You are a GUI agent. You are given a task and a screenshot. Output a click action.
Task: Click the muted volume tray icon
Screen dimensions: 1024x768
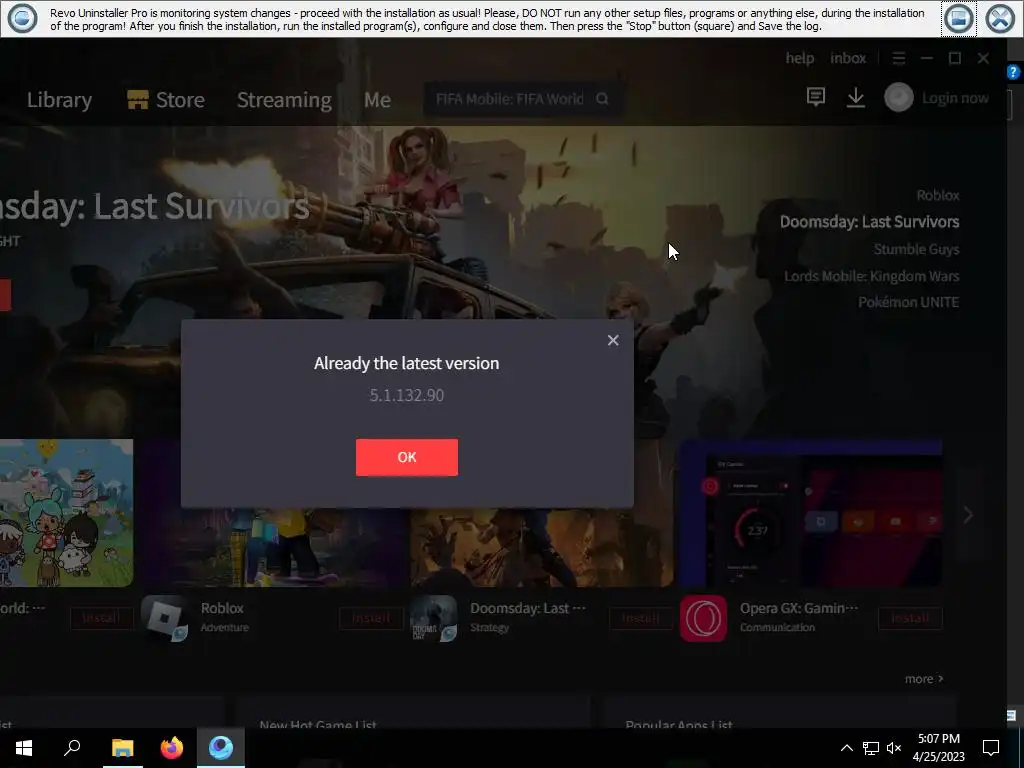894,748
